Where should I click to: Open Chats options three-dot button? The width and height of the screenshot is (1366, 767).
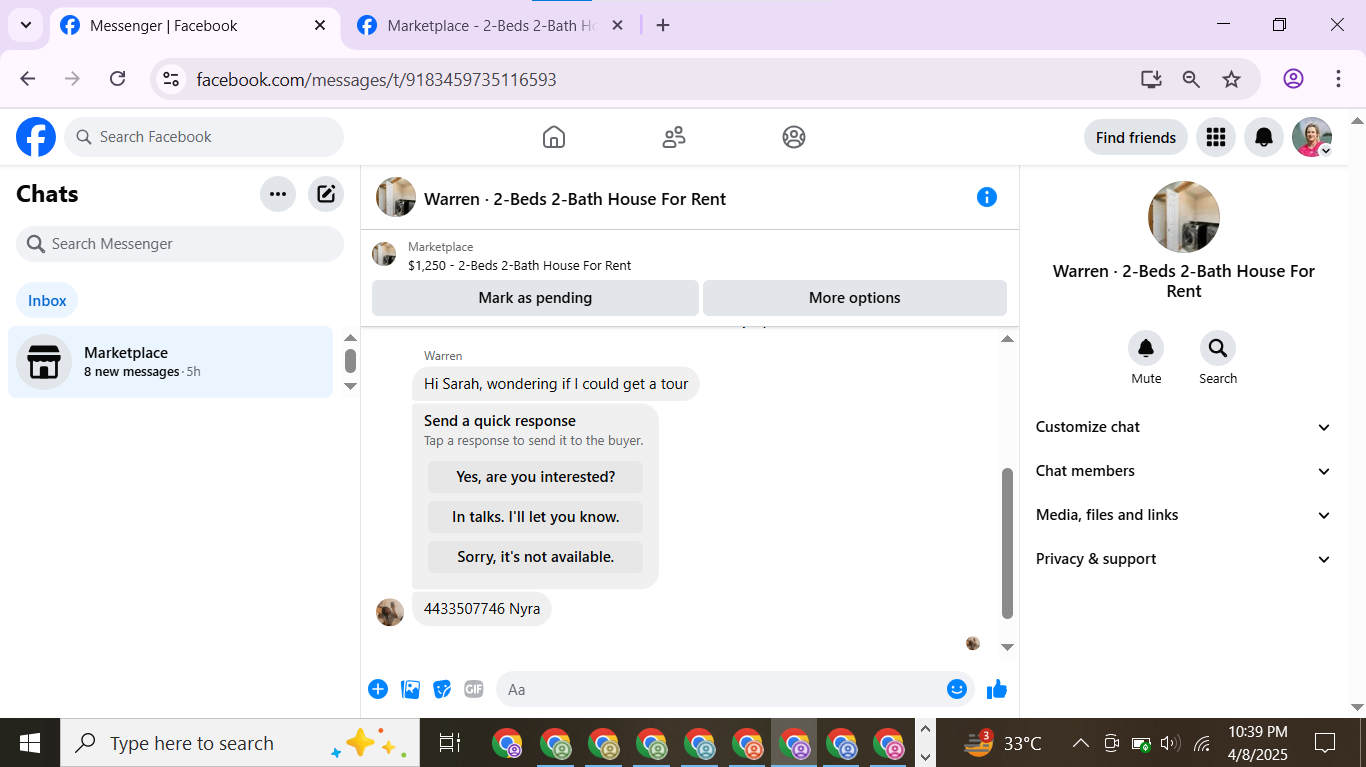[x=278, y=194]
